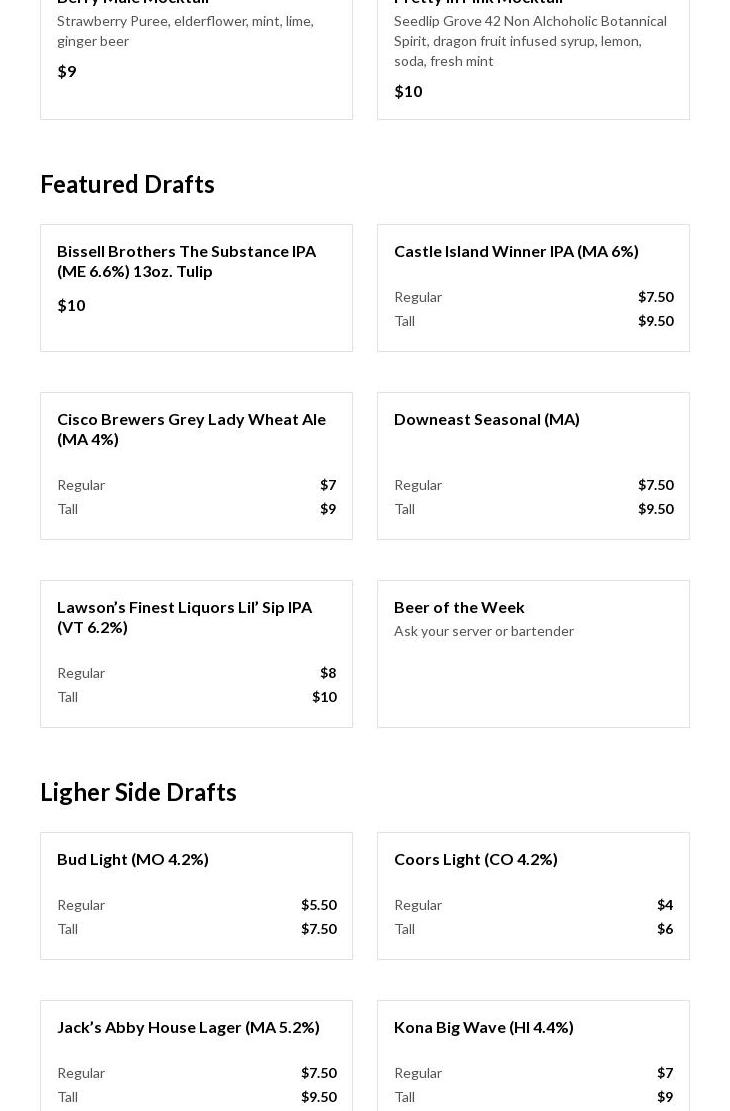Open Castle Island Winner IPA card

click(516, 251)
